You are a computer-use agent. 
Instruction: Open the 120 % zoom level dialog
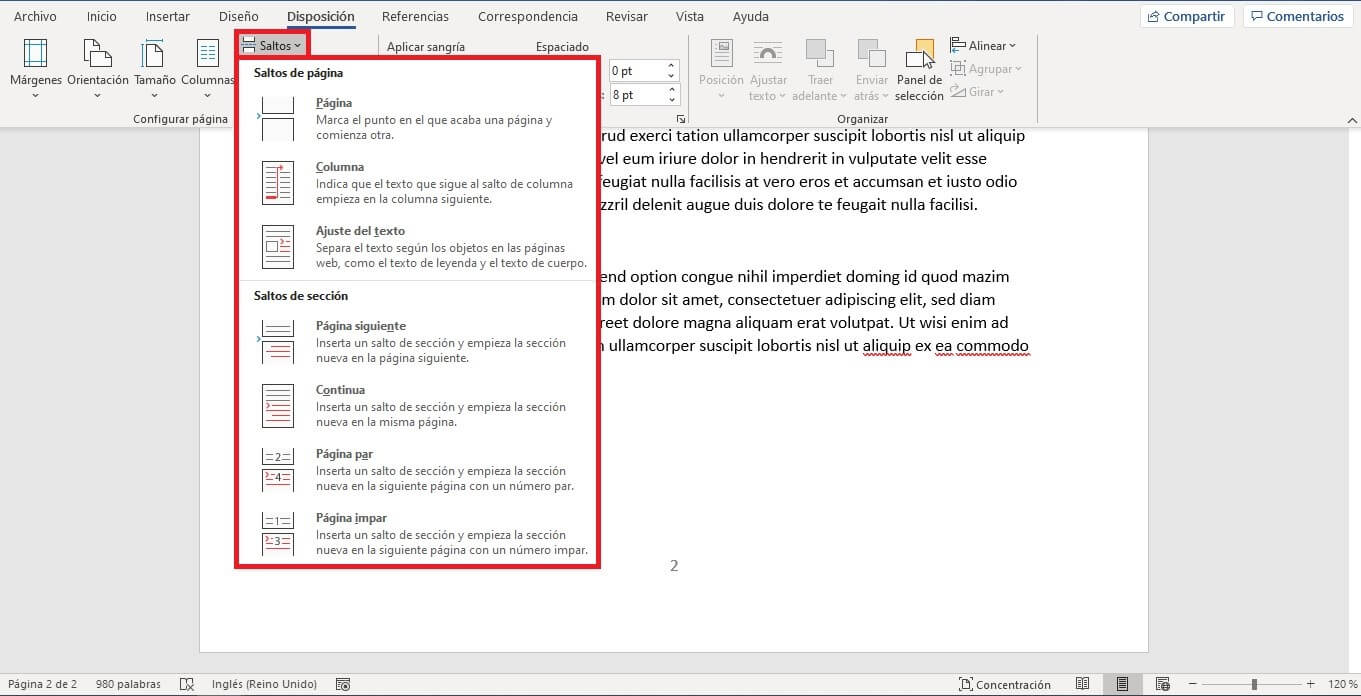[1341, 684]
